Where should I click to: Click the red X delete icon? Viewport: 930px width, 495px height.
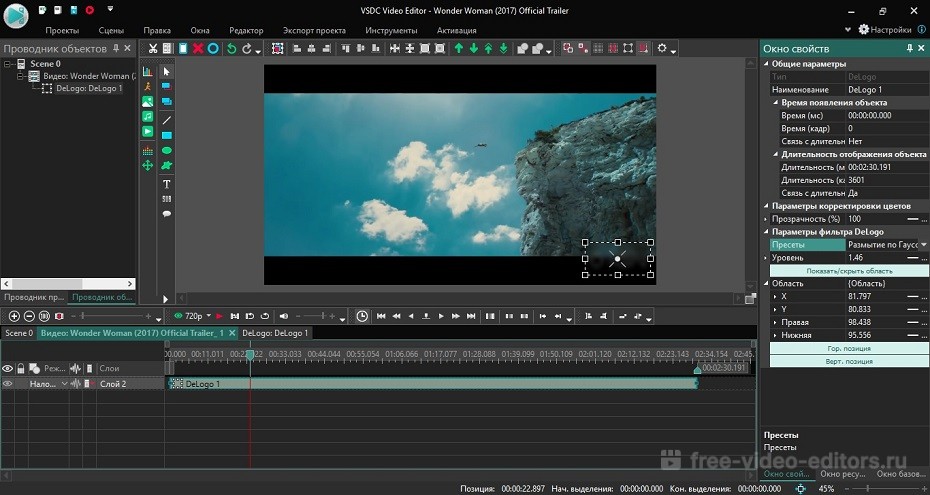(198, 48)
